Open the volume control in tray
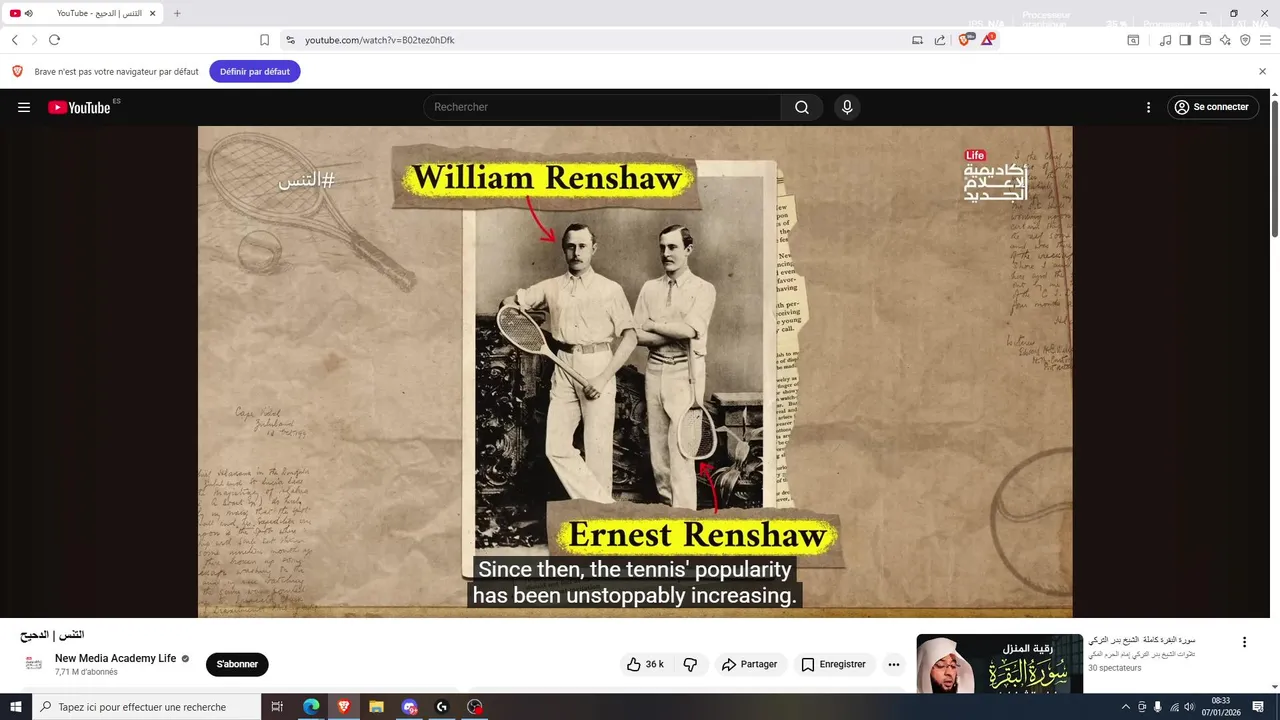The height and width of the screenshot is (720, 1280). pyautogui.click(x=1189, y=707)
